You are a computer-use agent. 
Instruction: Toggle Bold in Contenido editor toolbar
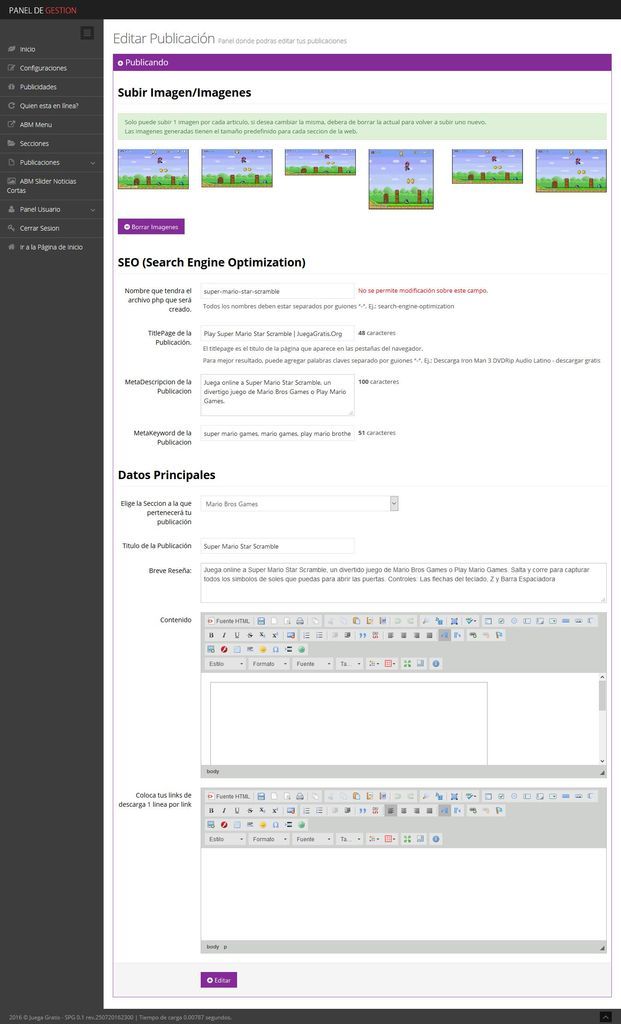211,635
